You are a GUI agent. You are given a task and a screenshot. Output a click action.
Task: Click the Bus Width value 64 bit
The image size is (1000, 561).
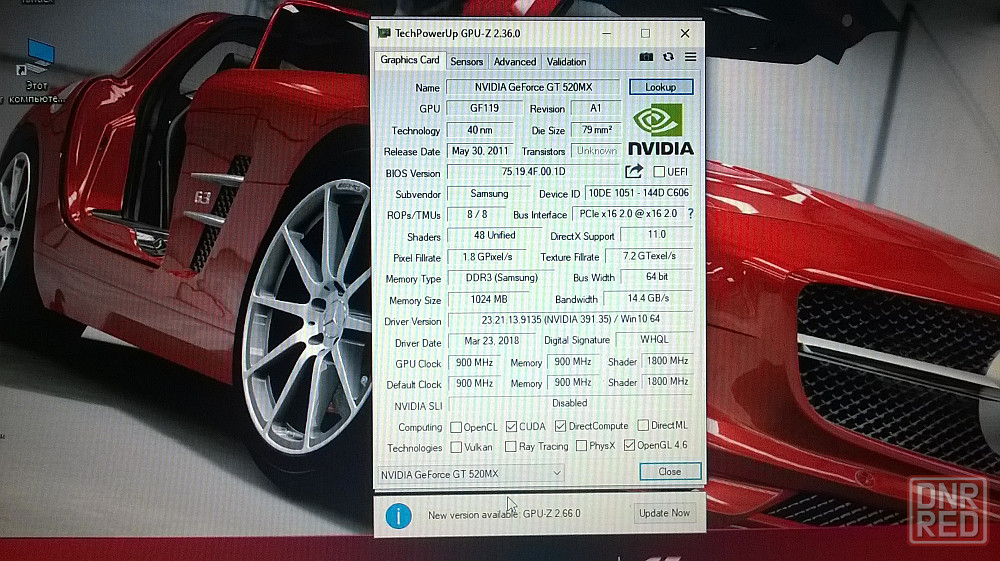pyautogui.click(x=657, y=277)
